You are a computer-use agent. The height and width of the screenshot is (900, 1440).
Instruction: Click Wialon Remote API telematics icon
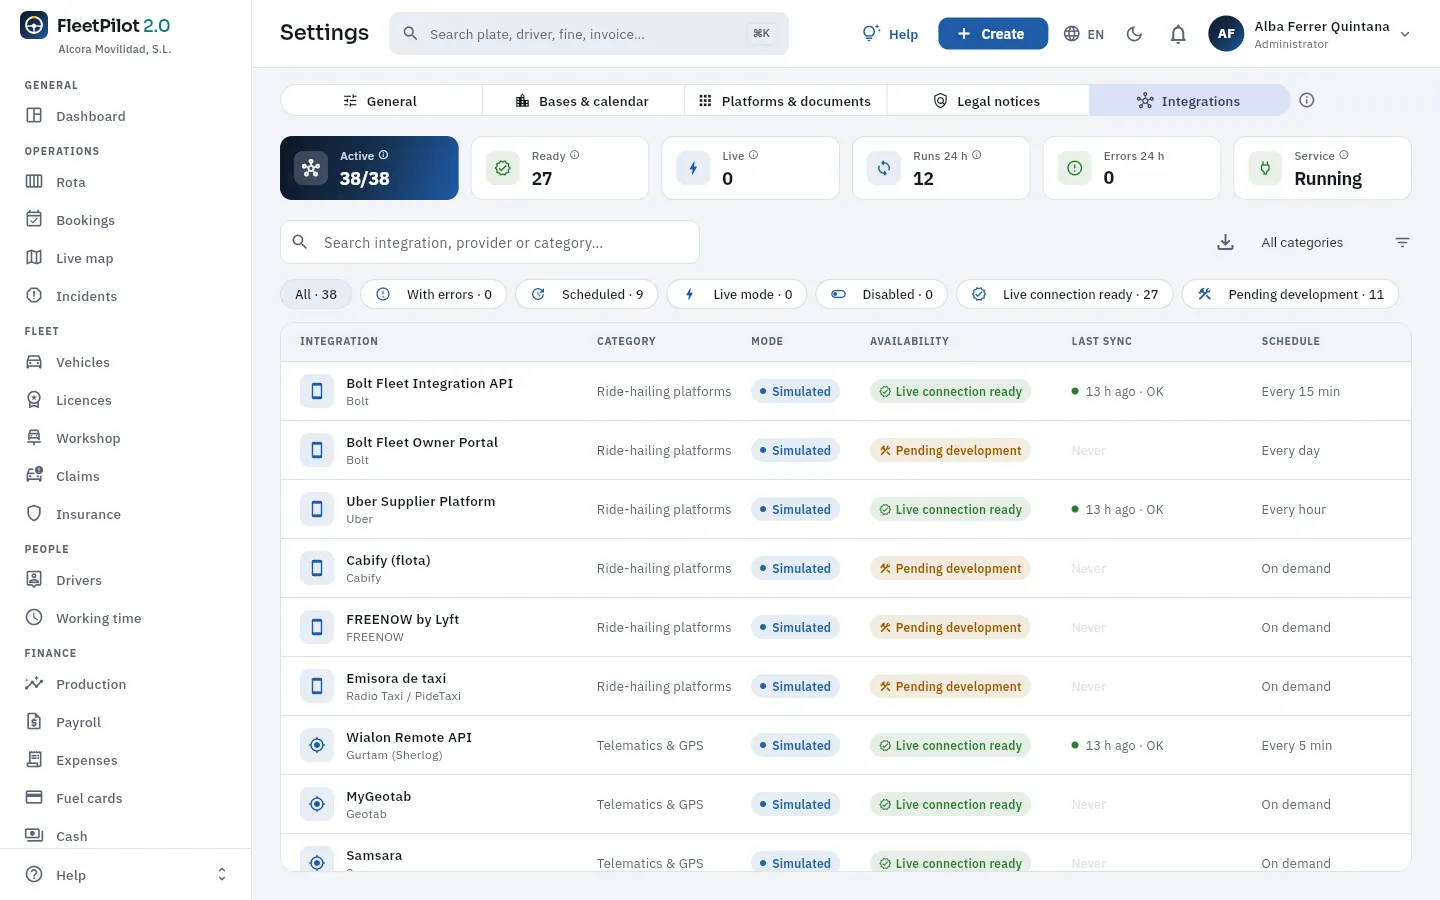point(317,745)
